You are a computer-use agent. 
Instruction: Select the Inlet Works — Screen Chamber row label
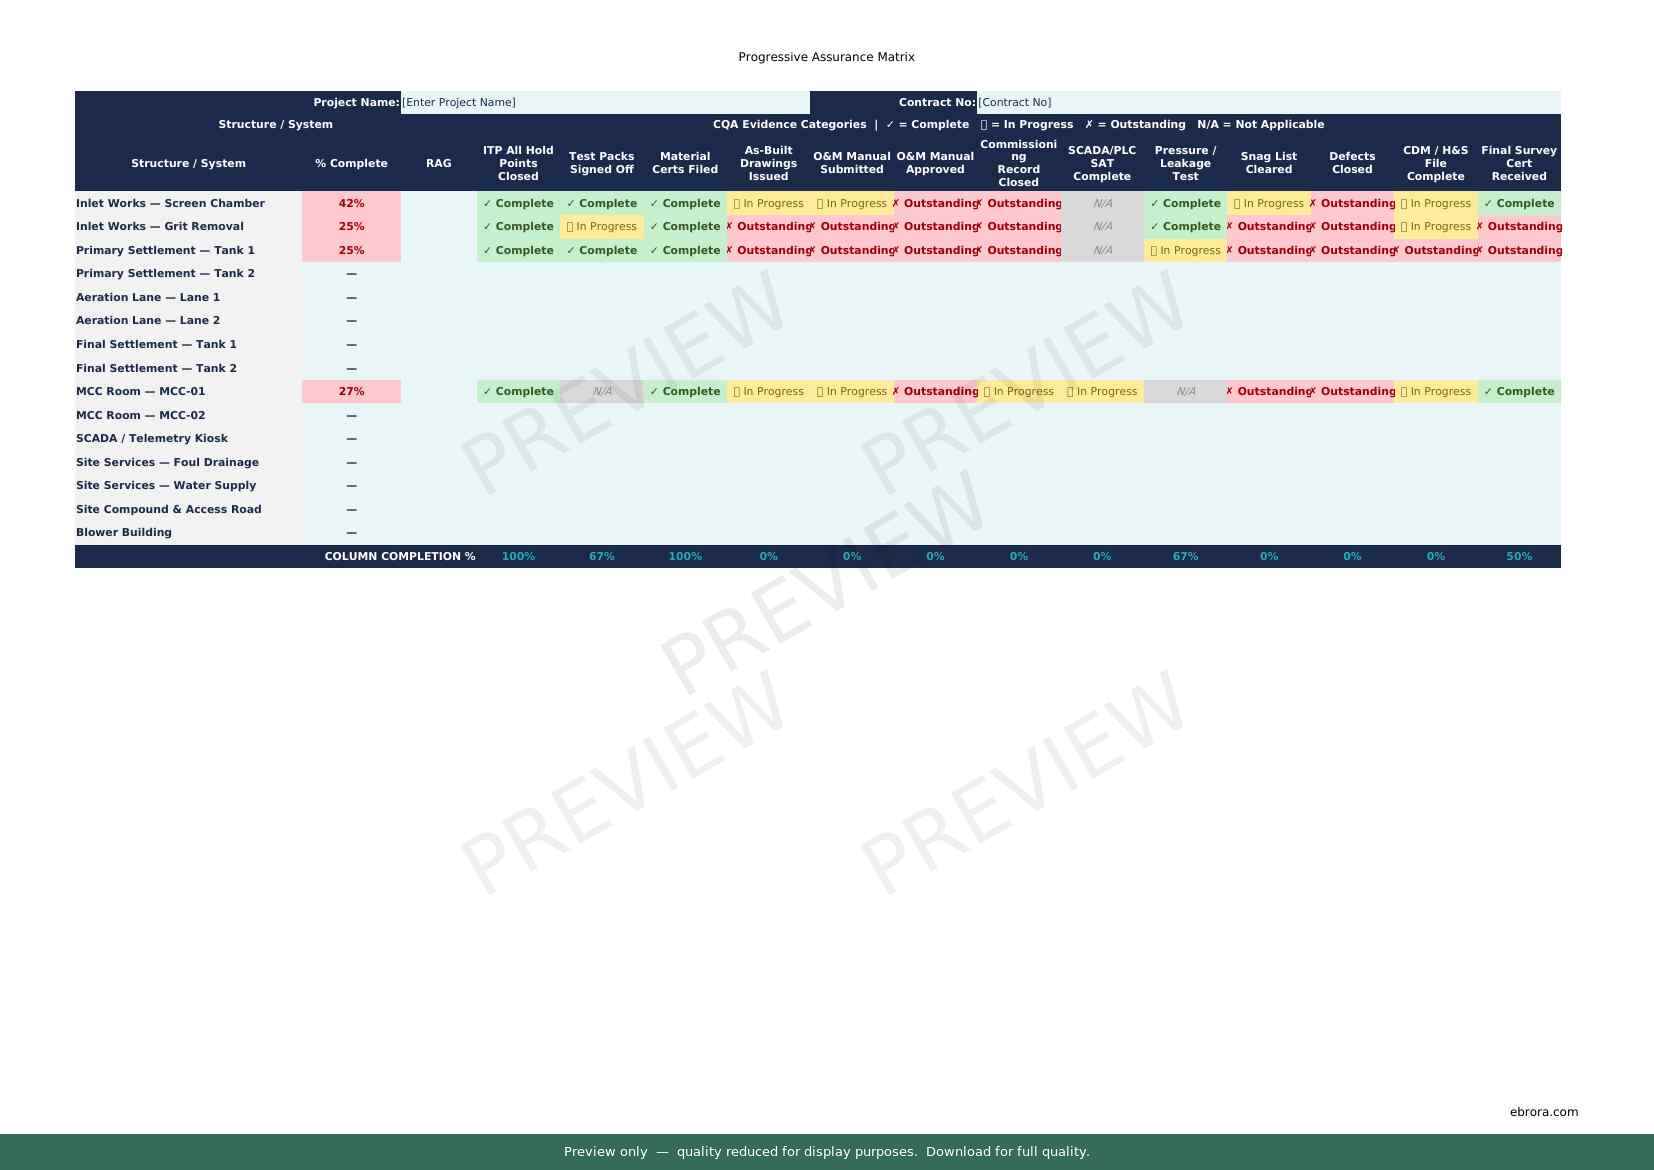[171, 203]
